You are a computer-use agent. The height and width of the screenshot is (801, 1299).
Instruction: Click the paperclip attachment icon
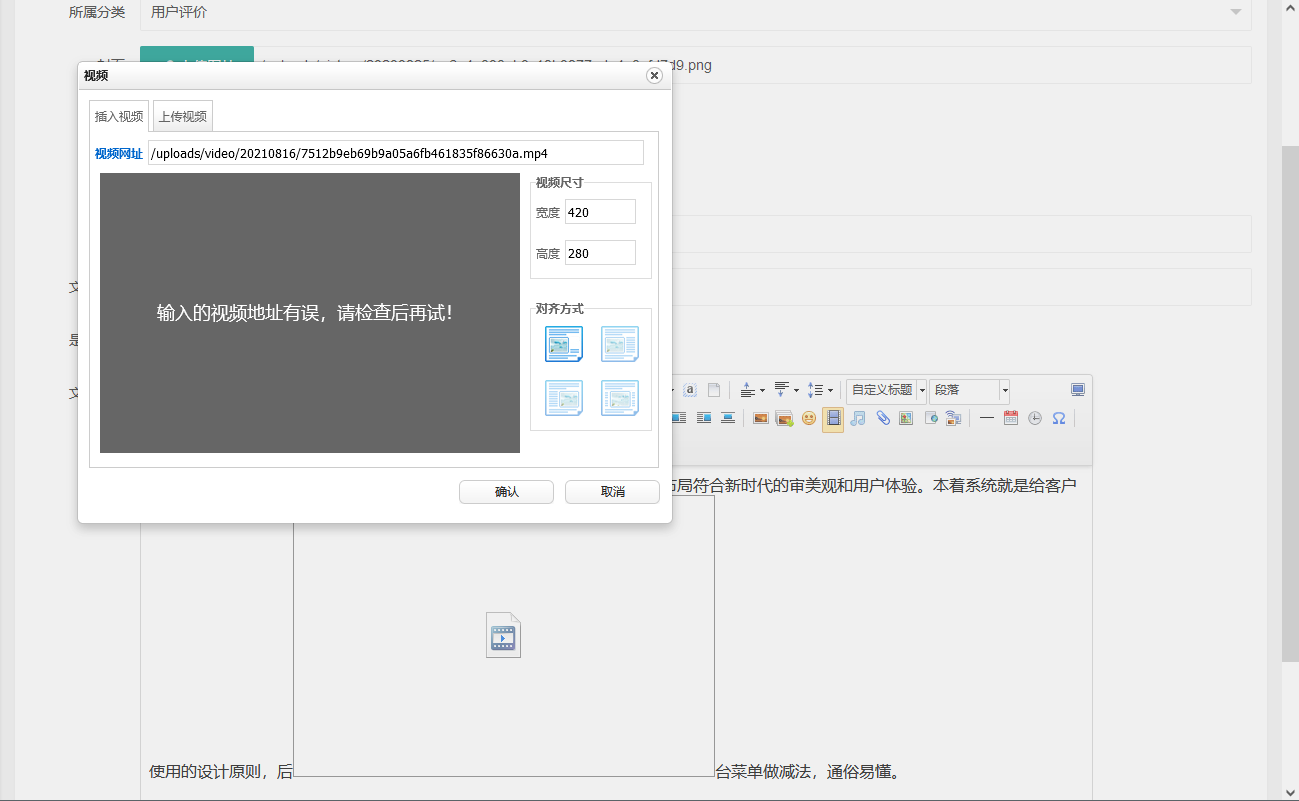pyautogui.click(x=883, y=418)
